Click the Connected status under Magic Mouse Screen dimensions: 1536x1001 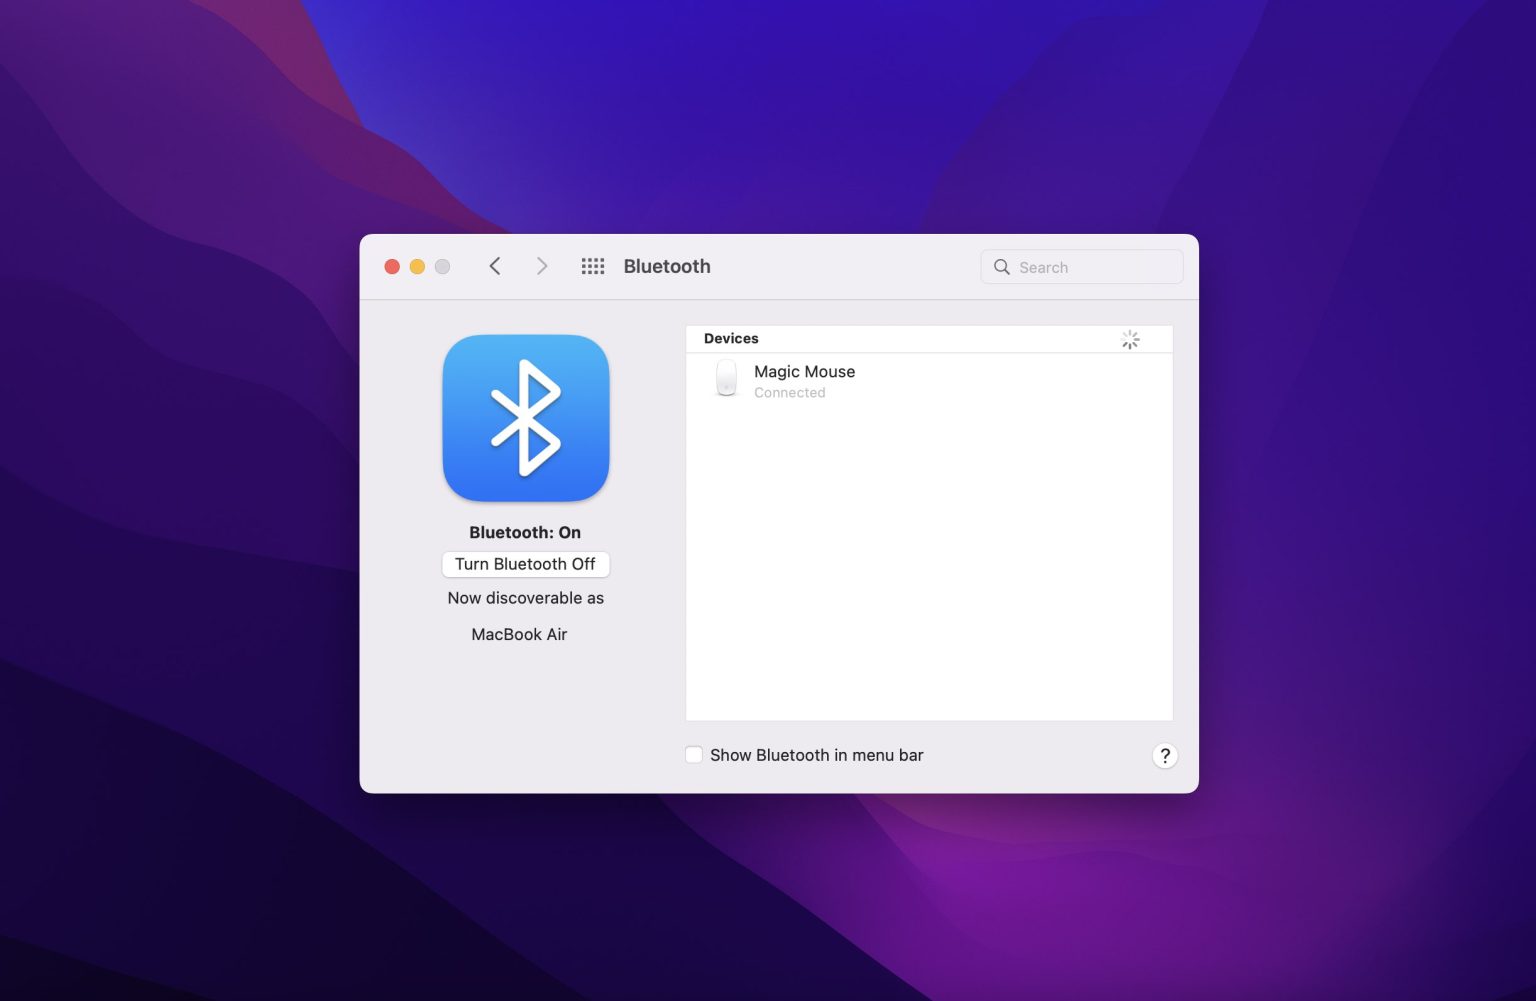click(x=789, y=392)
